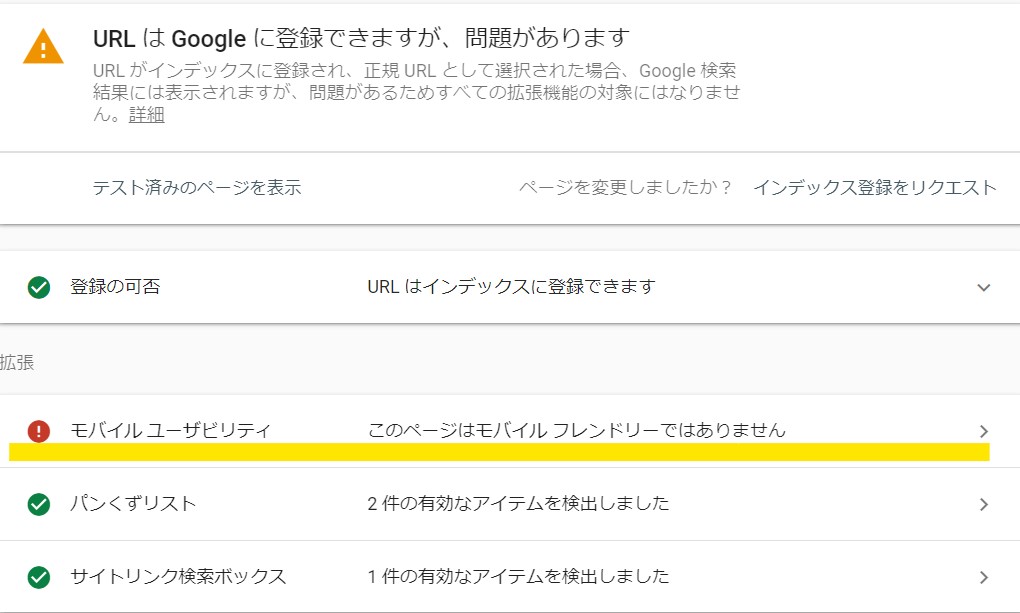
Task: Expand the 登録の可否 section with the chevron
Action: point(984,287)
